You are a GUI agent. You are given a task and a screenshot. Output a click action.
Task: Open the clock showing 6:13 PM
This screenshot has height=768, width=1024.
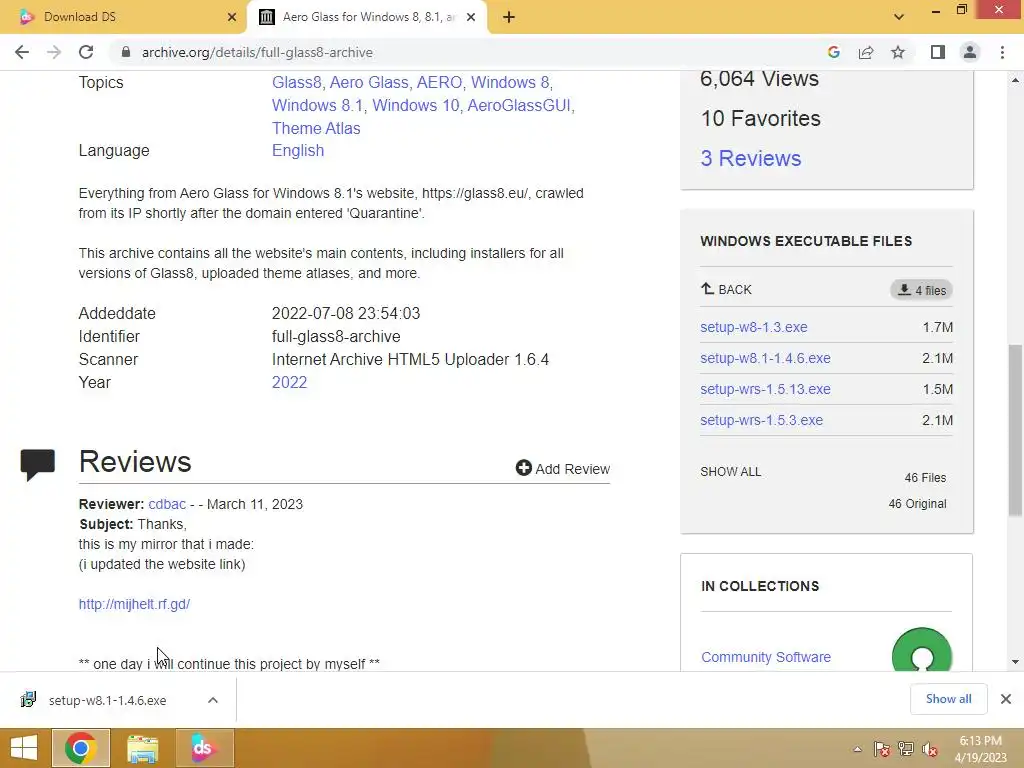pos(981,748)
